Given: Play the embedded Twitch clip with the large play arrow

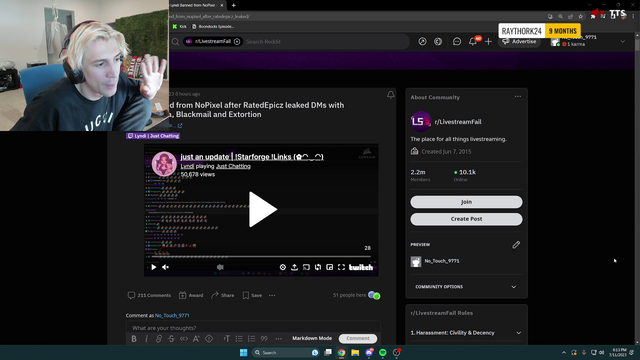Looking at the screenshot, I should [x=263, y=209].
